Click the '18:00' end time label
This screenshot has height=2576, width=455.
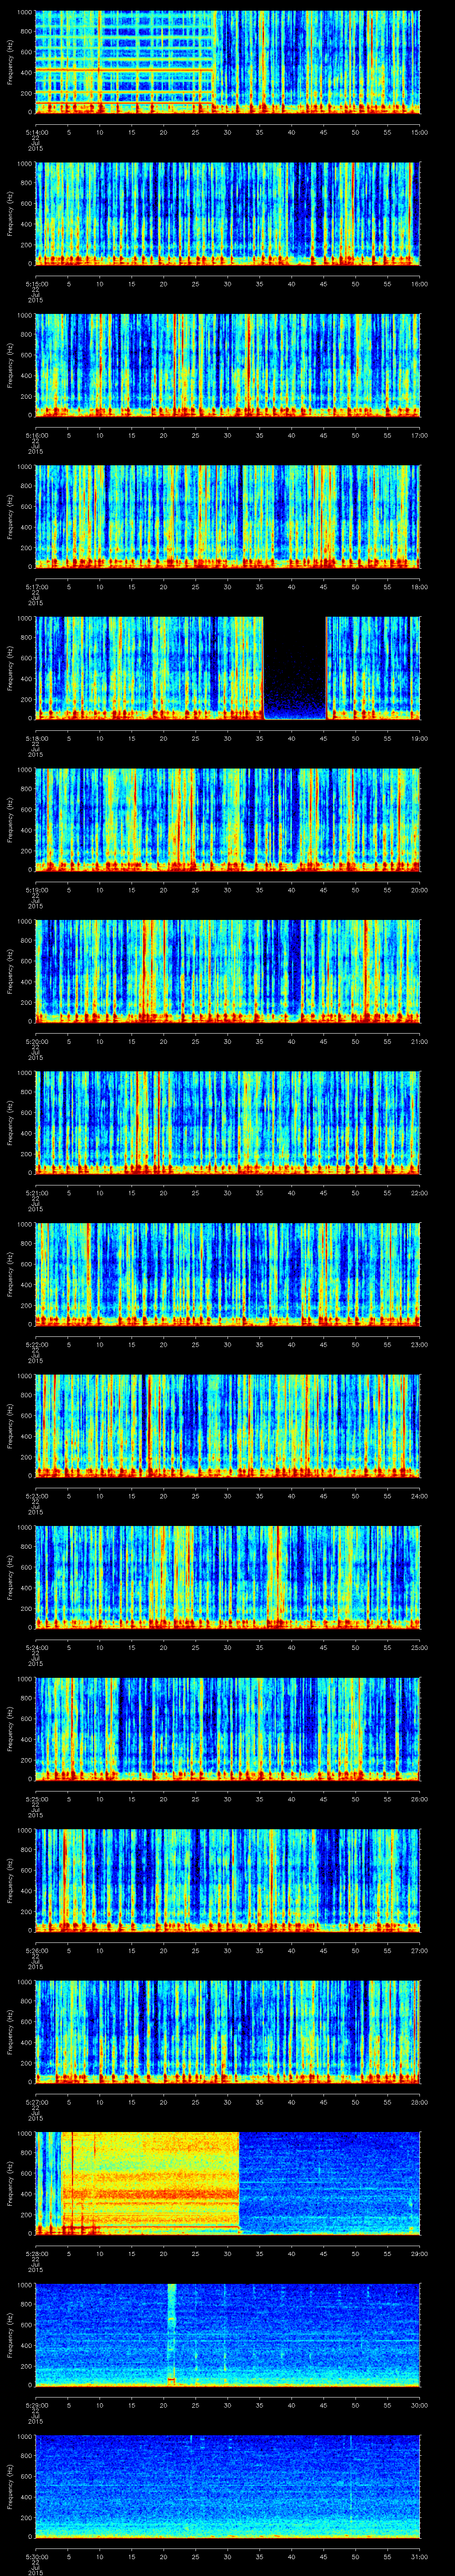pos(419,587)
